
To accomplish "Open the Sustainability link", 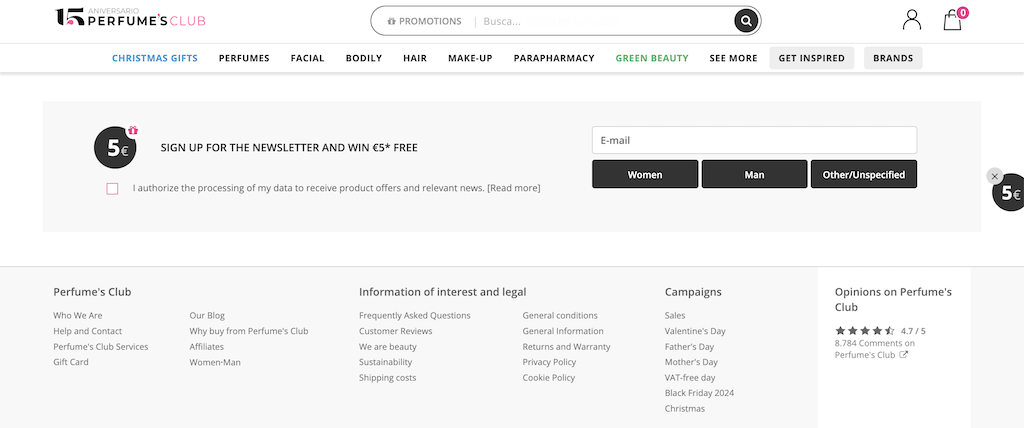I will [x=385, y=362].
